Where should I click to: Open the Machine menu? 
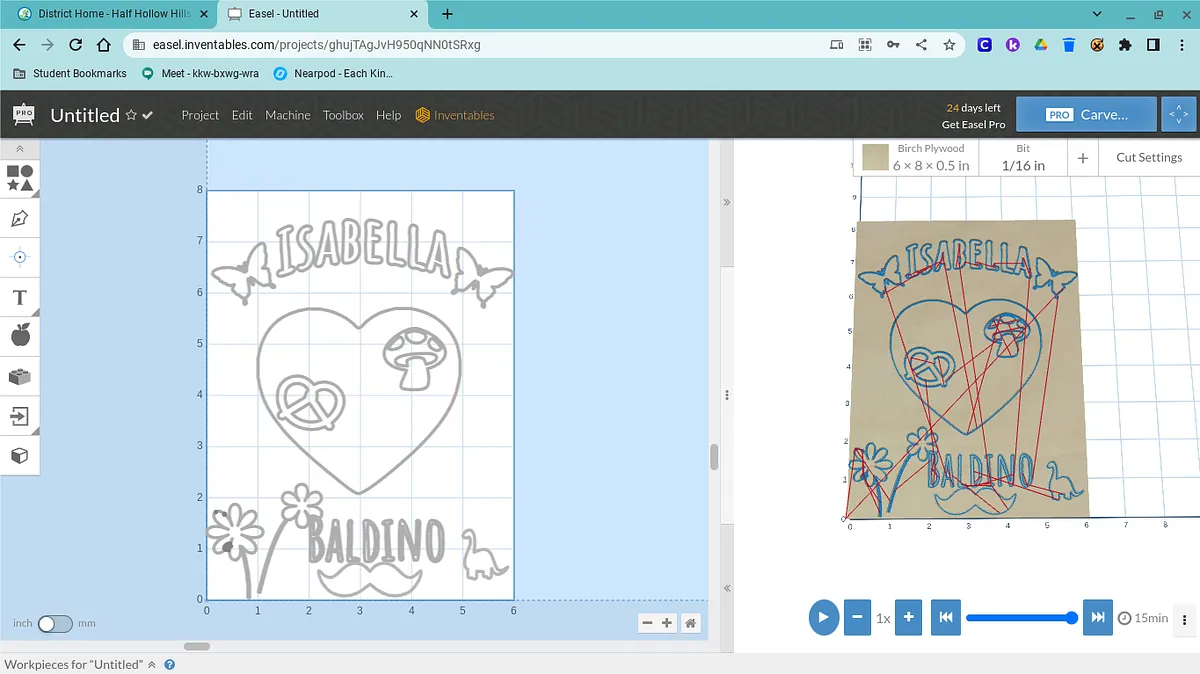(288, 115)
